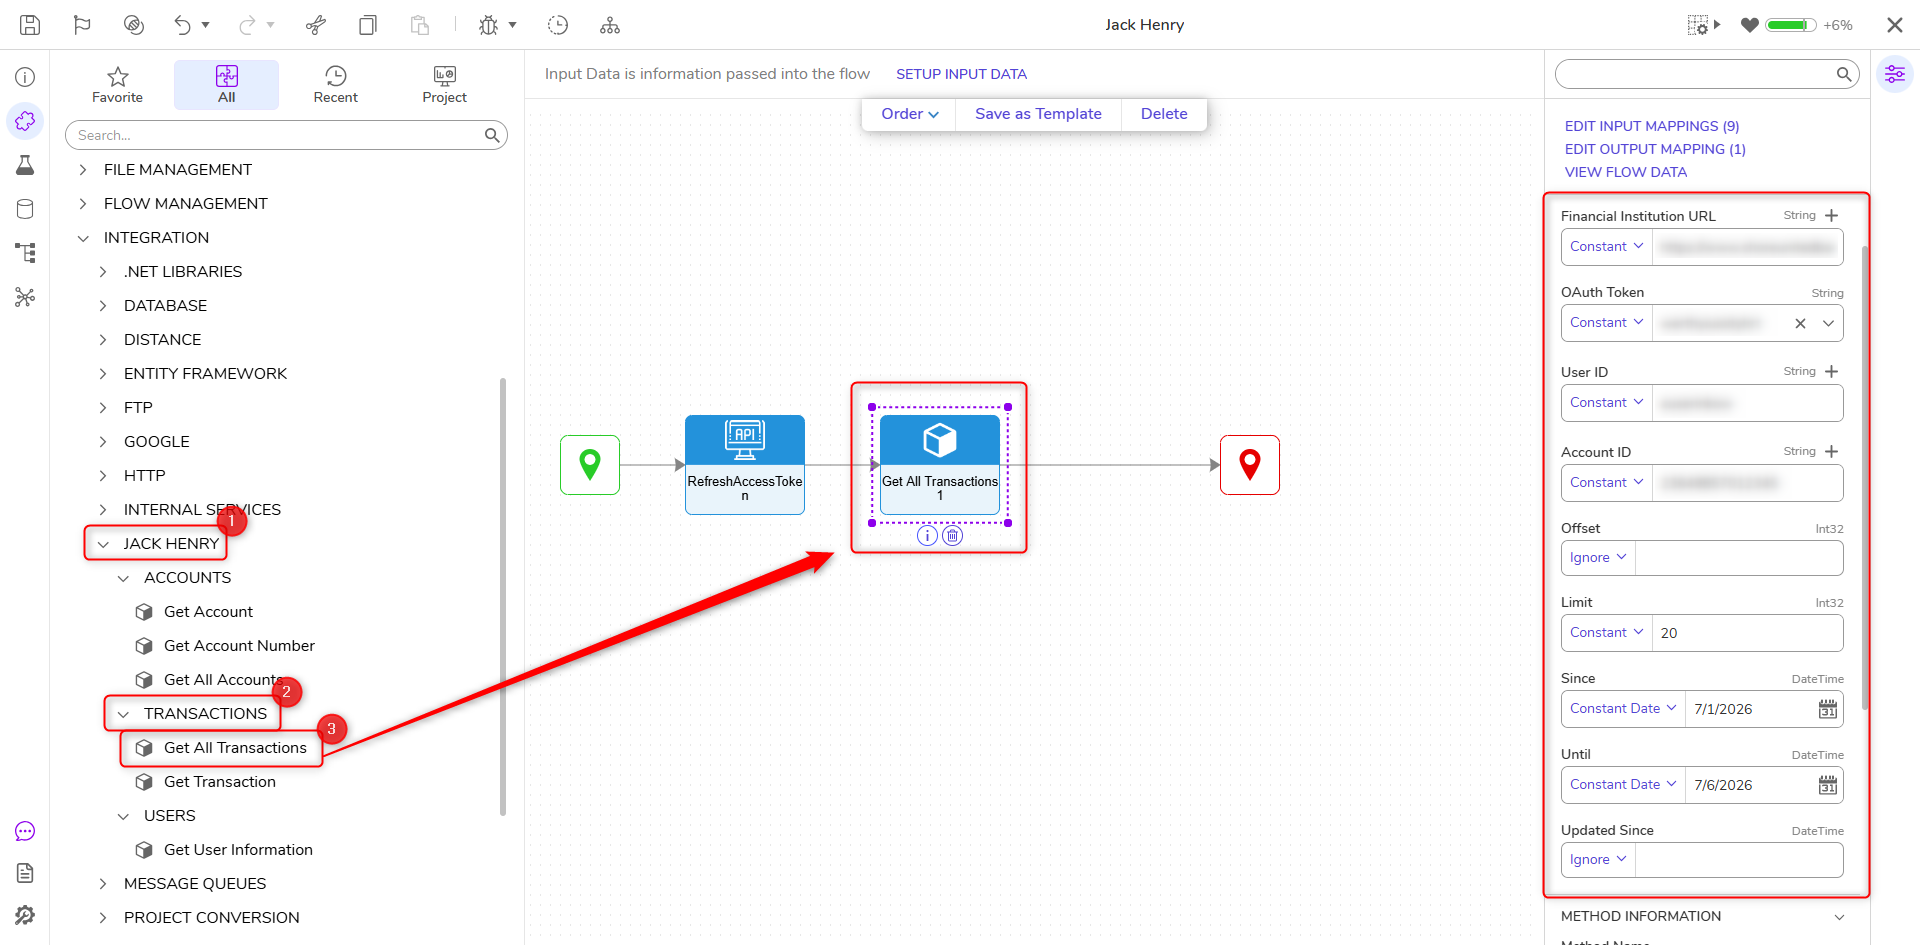The height and width of the screenshot is (945, 1920).
Task: Click the trash icon below Get All Transactions step
Action: pyautogui.click(x=953, y=536)
